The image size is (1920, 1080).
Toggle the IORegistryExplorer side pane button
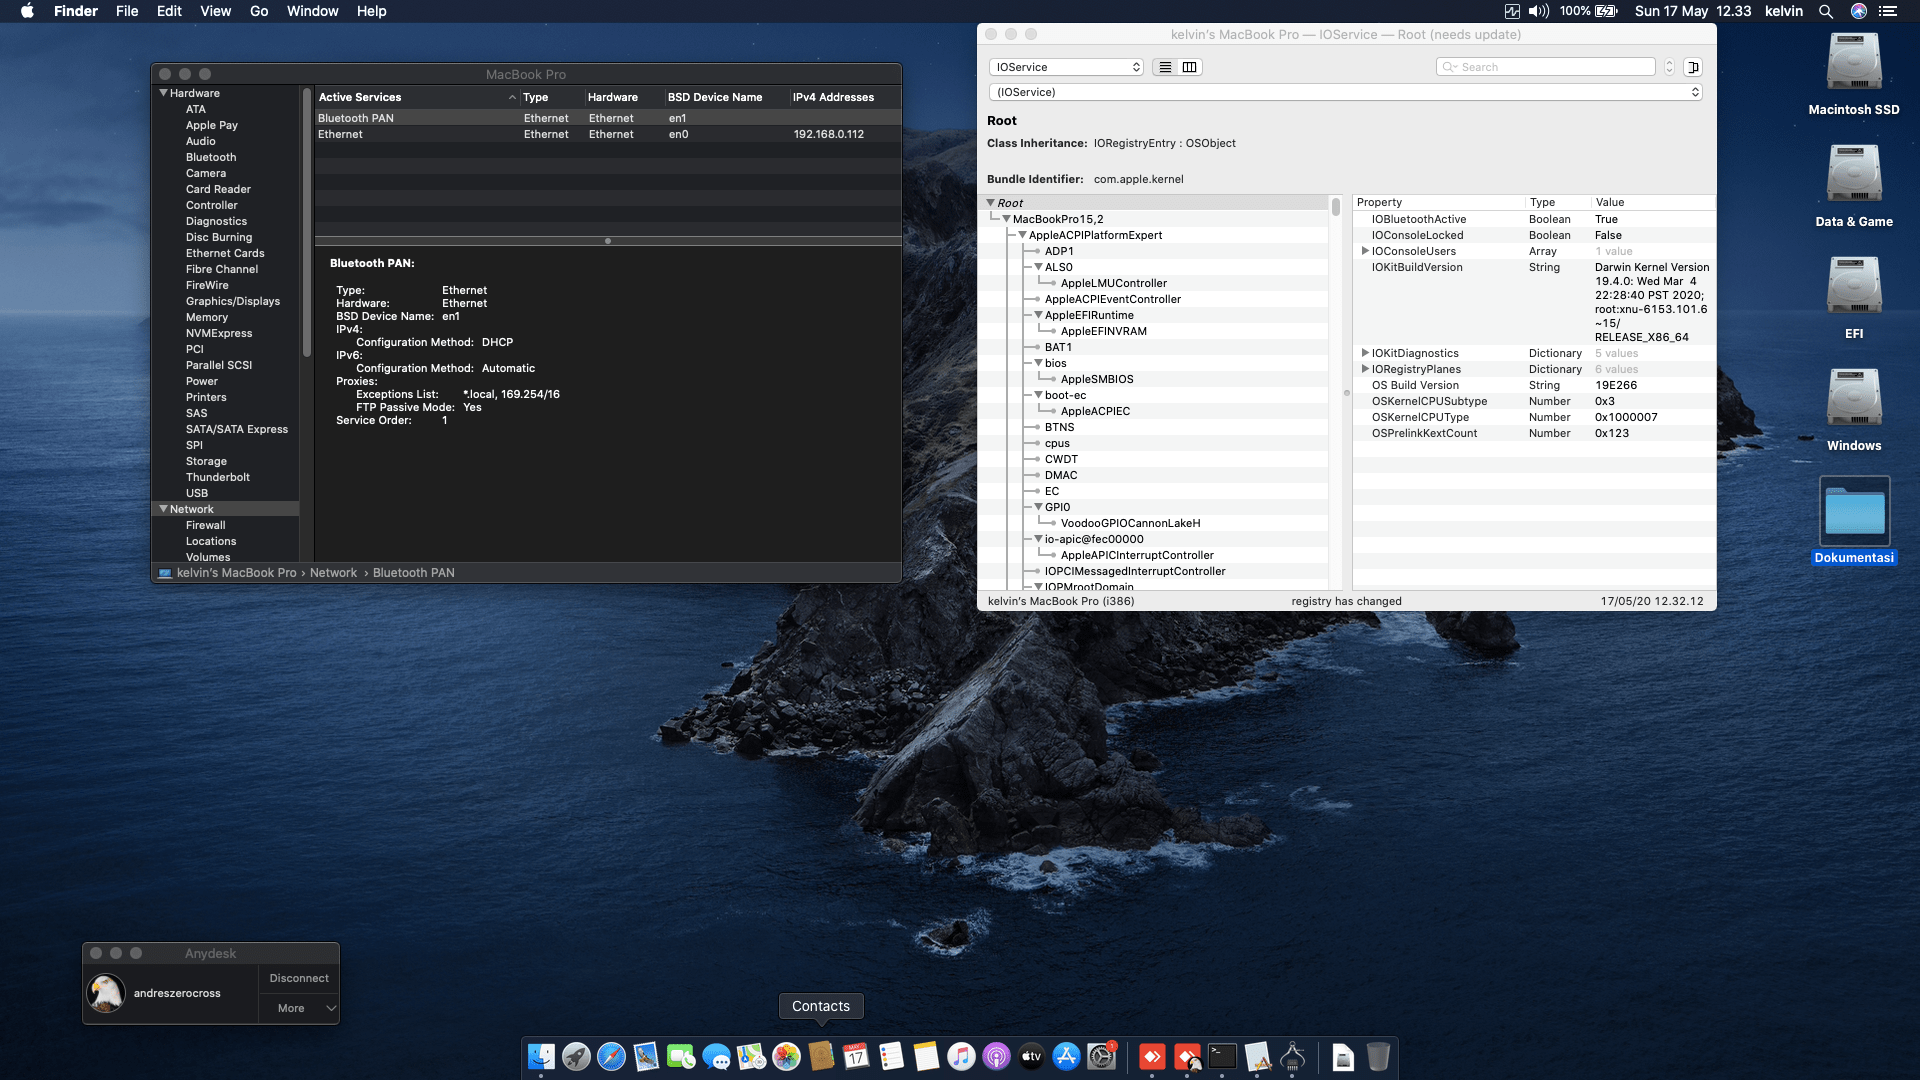point(1693,67)
